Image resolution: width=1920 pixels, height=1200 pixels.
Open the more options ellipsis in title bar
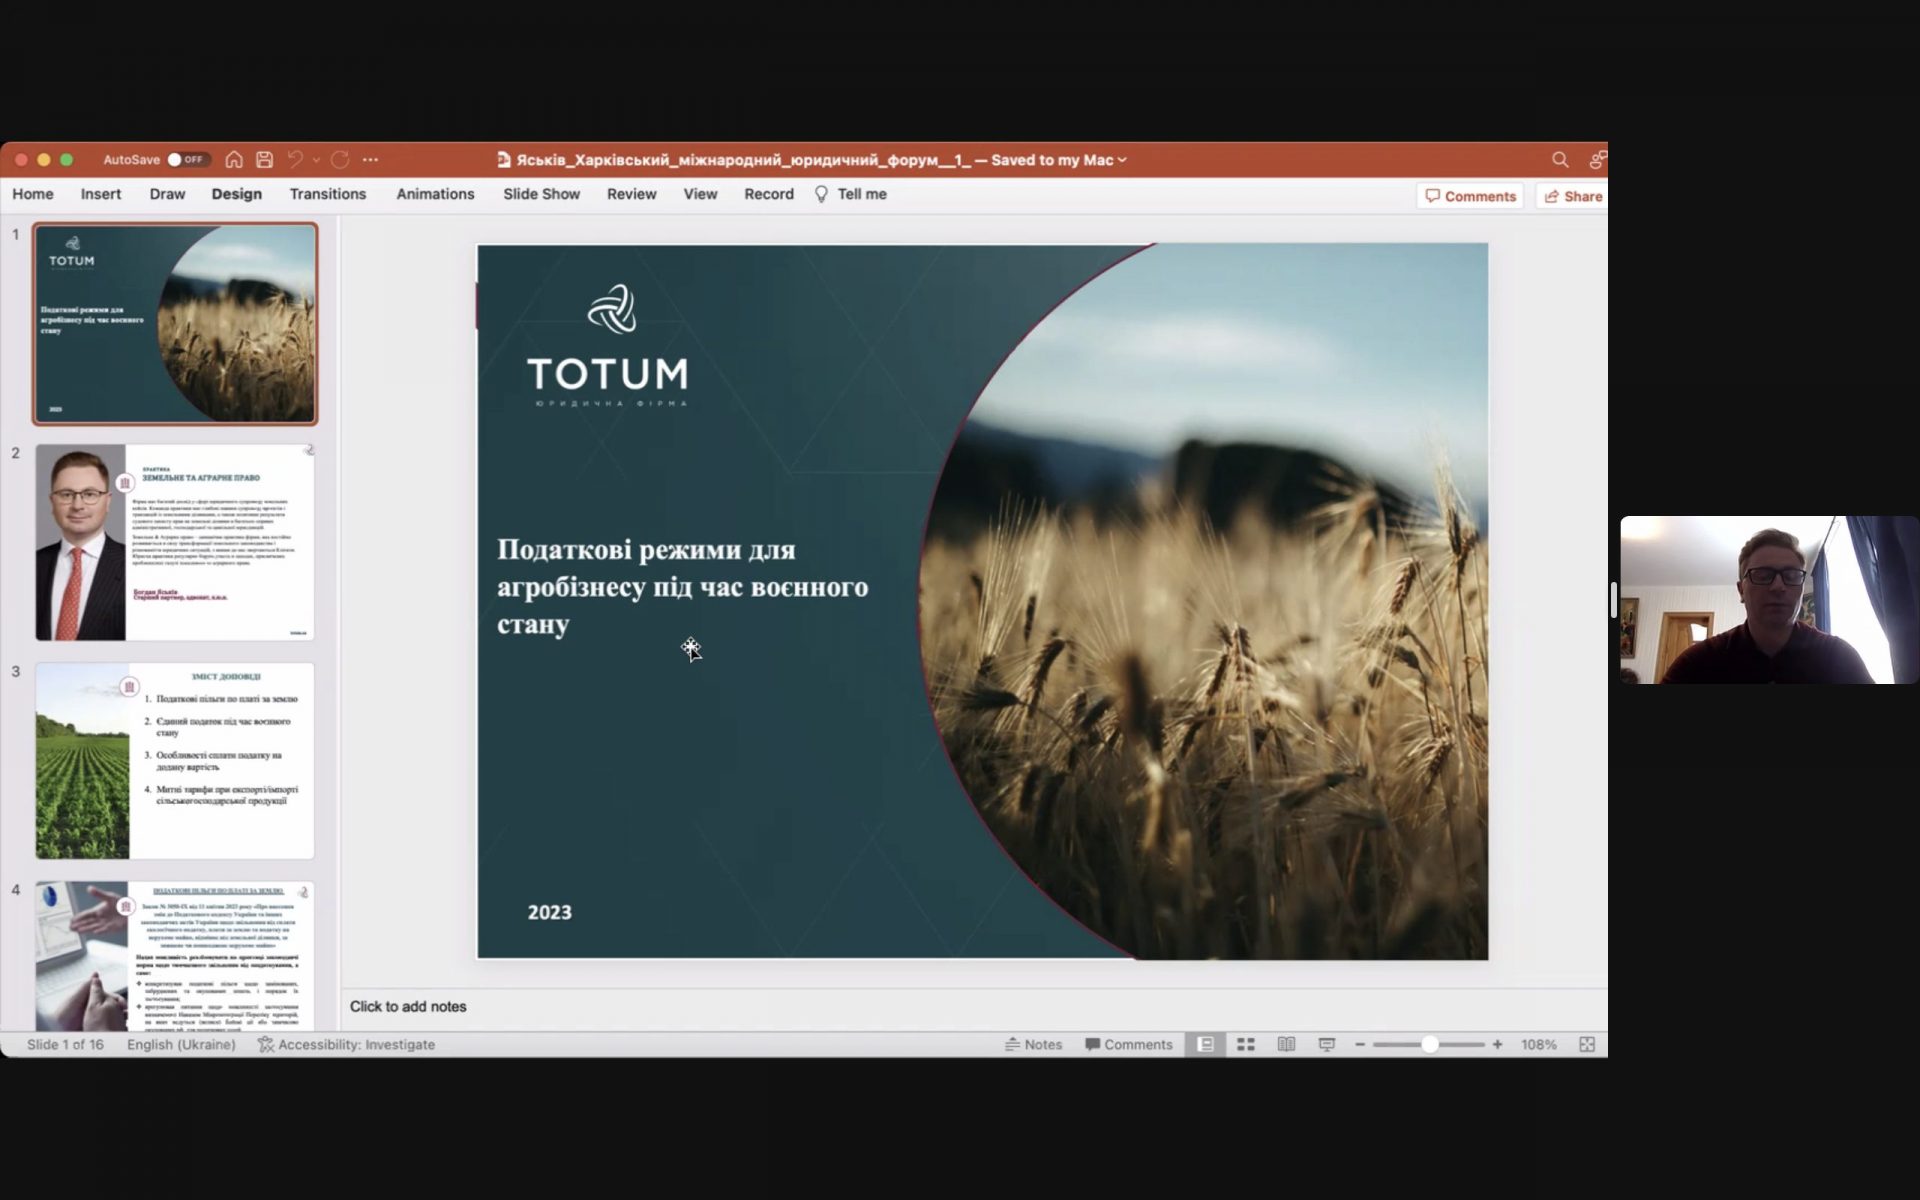click(370, 160)
